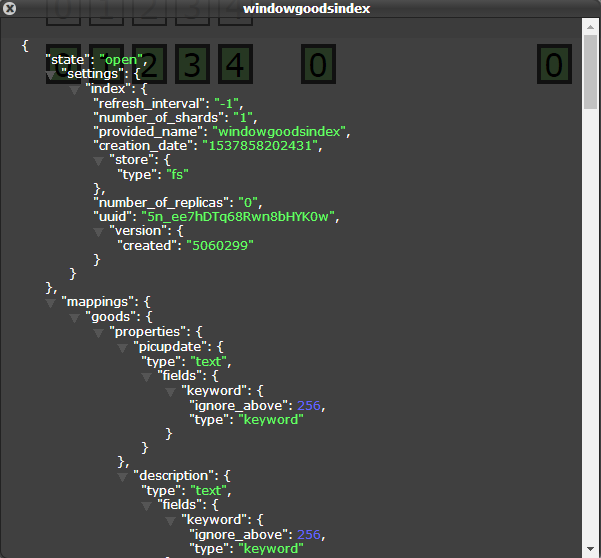Click the vertical scrollbar thumb
The width and height of the screenshot is (601, 558).
coord(590,72)
